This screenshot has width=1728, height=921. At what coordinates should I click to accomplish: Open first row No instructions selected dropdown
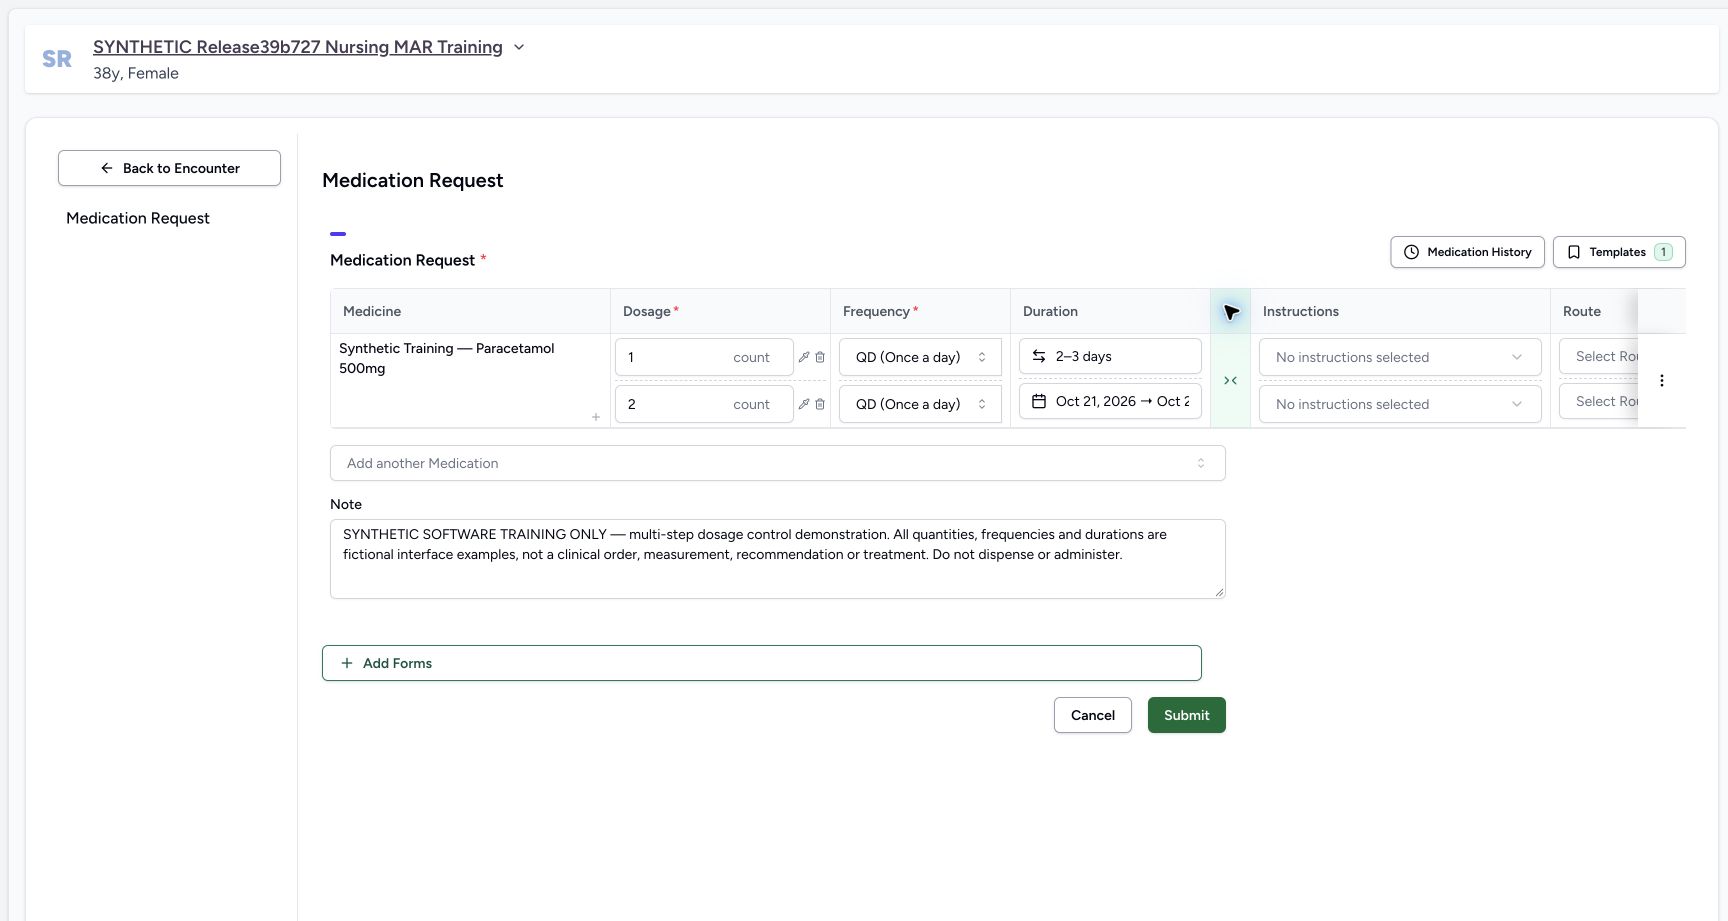(x=1400, y=357)
